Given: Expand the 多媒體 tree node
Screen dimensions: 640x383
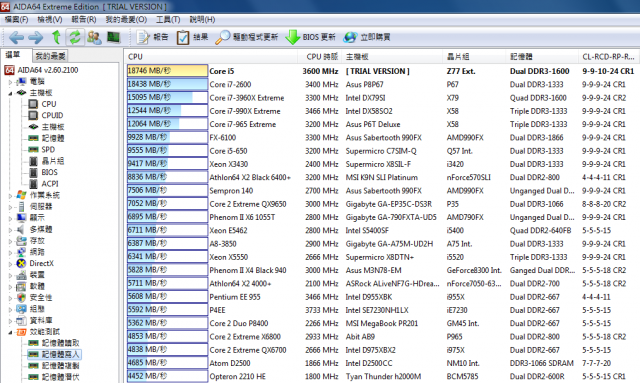Looking at the screenshot, I should (11, 229).
